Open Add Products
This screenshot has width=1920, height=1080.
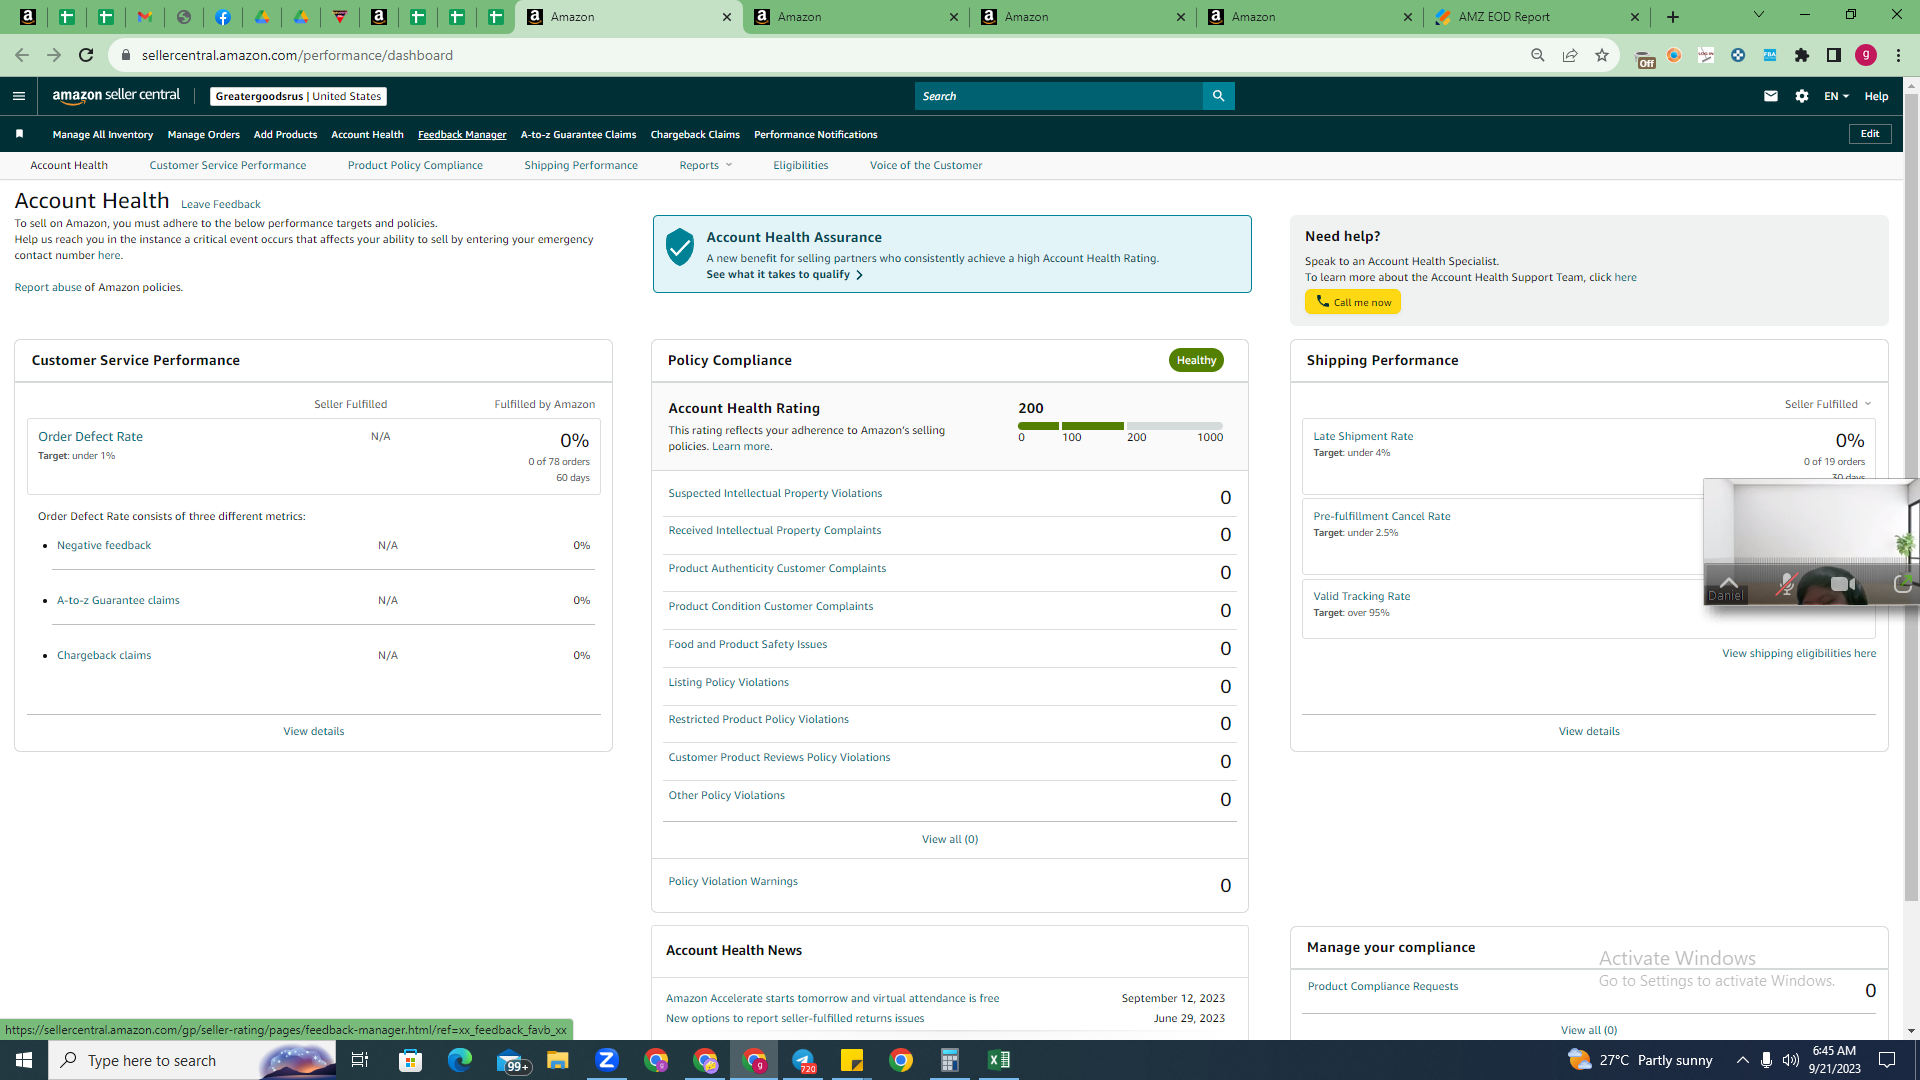[x=285, y=134]
